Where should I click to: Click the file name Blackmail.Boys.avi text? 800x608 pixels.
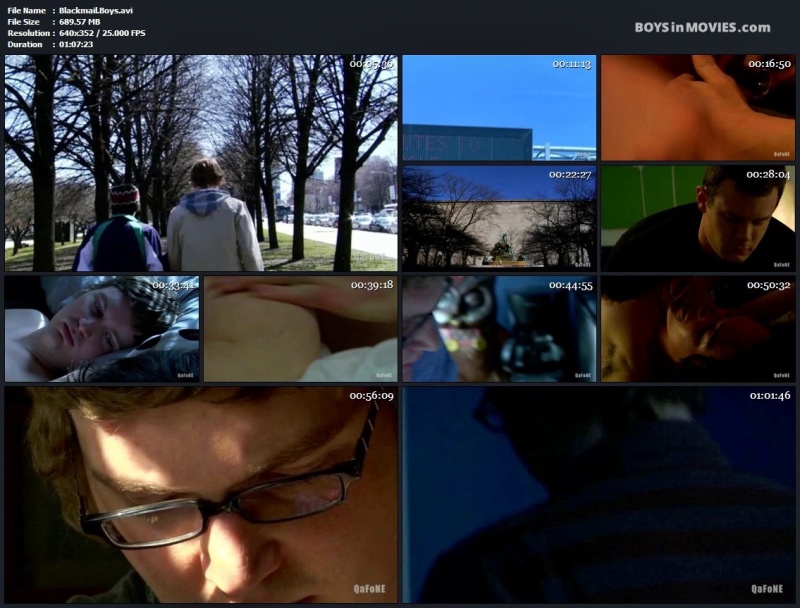point(96,10)
